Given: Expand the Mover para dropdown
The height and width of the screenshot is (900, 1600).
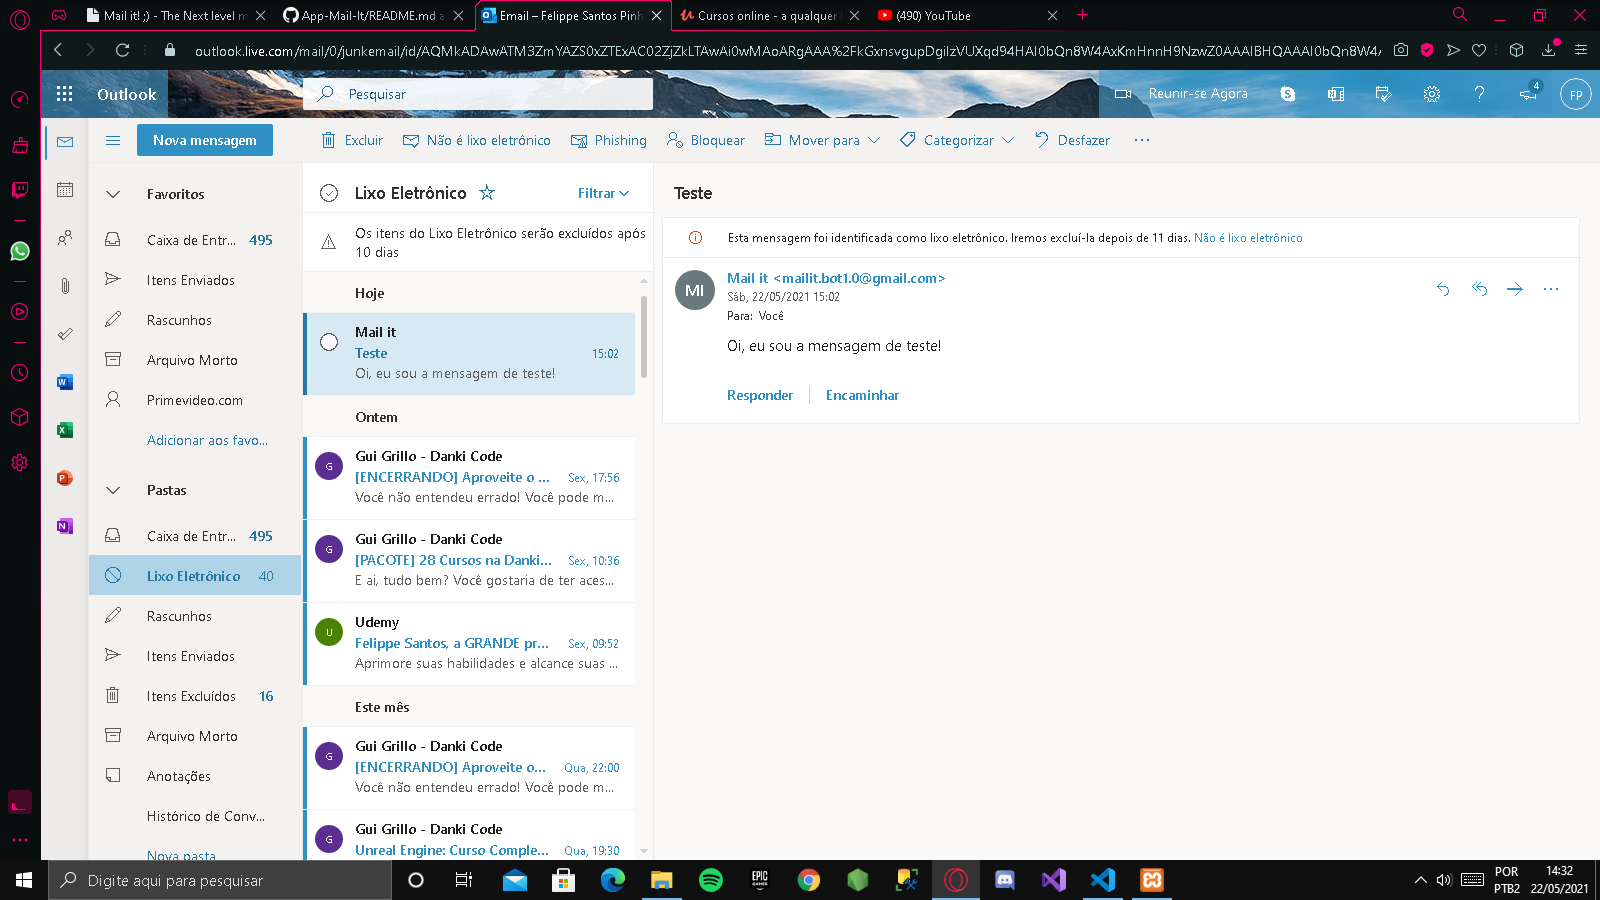Looking at the screenshot, I should [874, 140].
